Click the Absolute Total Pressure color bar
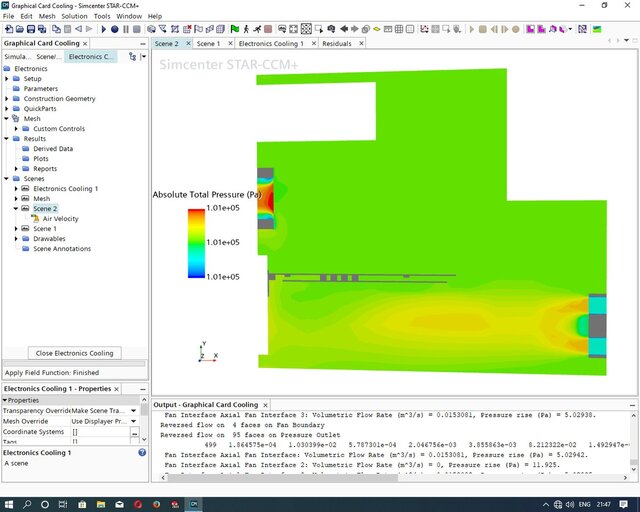This screenshot has height=512, width=640. [x=196, y=243]
